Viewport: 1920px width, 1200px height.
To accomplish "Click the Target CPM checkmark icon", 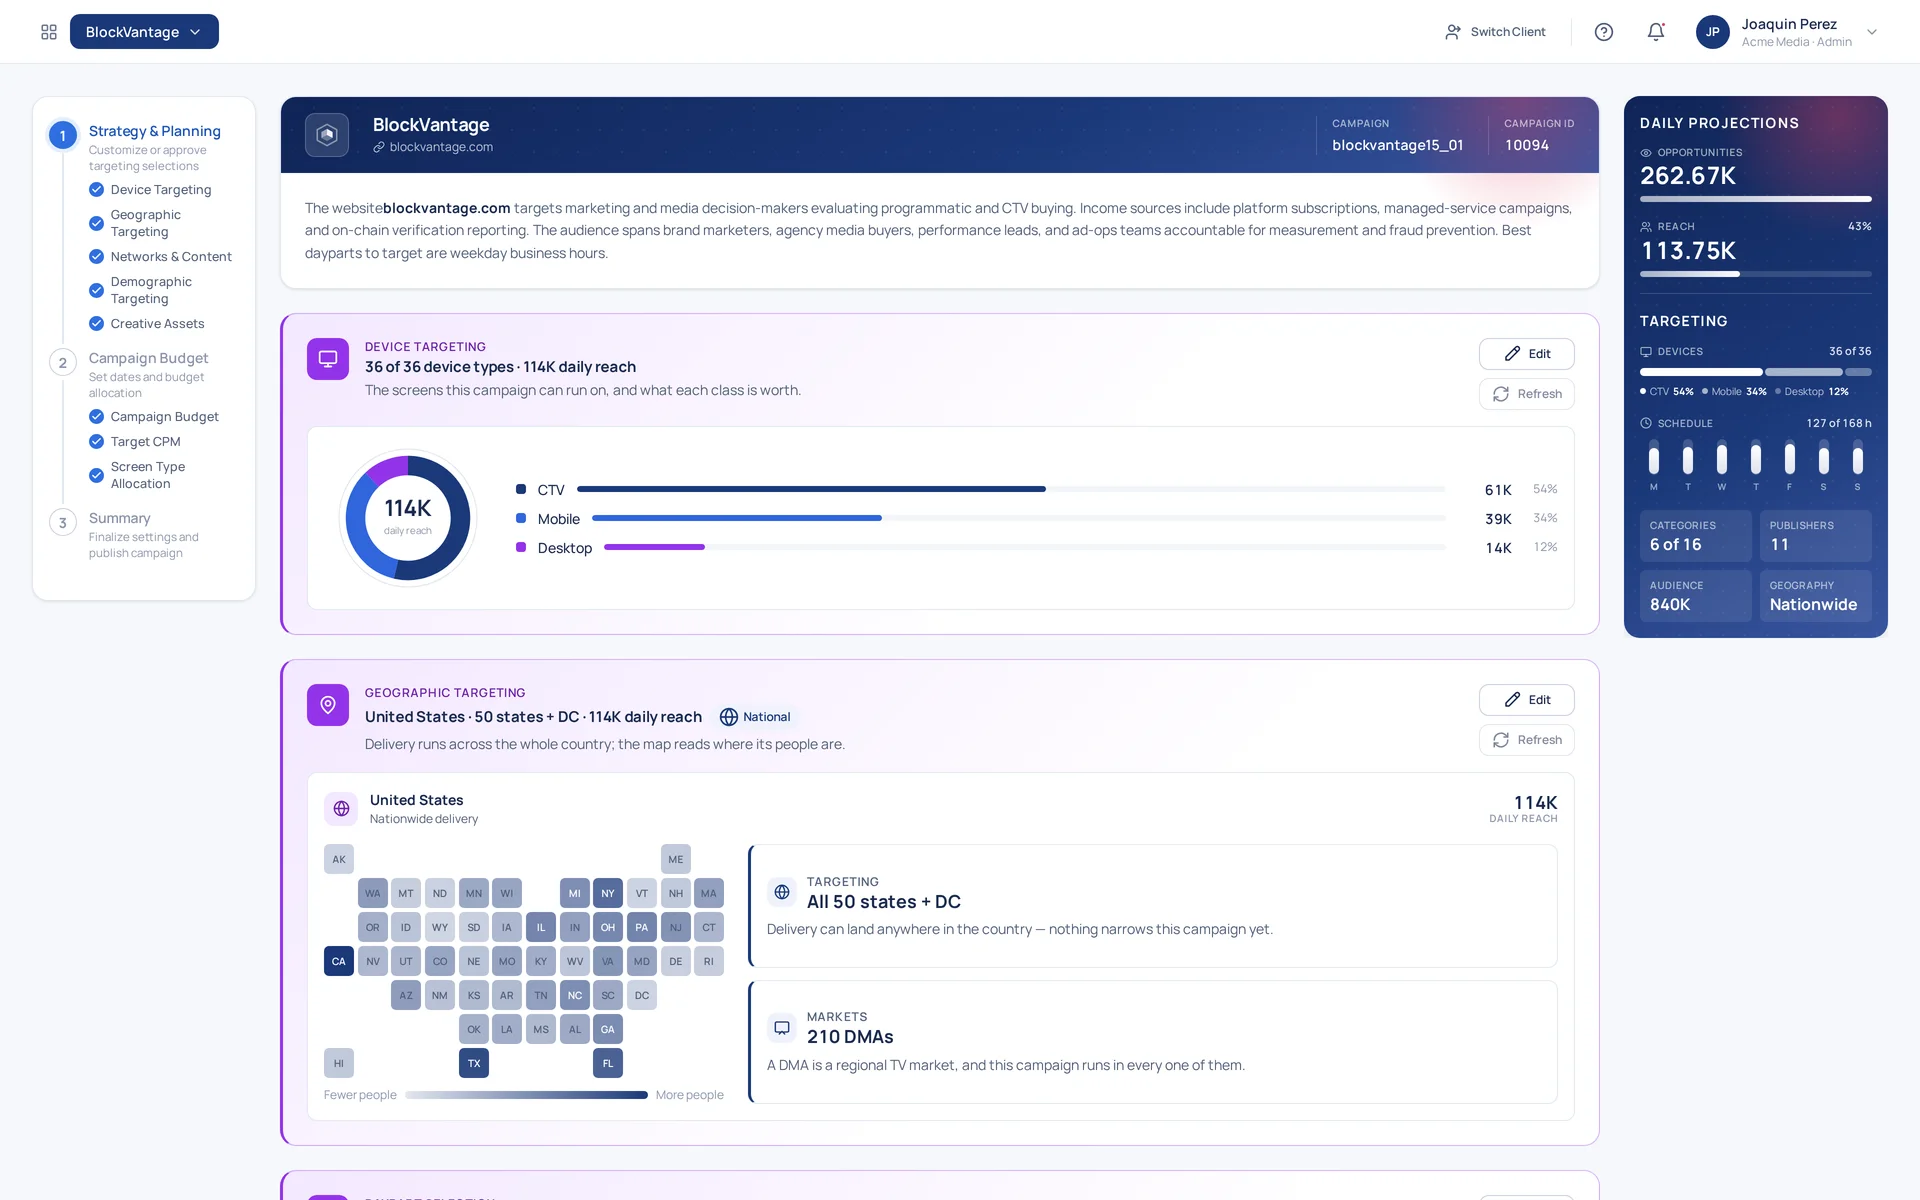I will click(96, 442).
